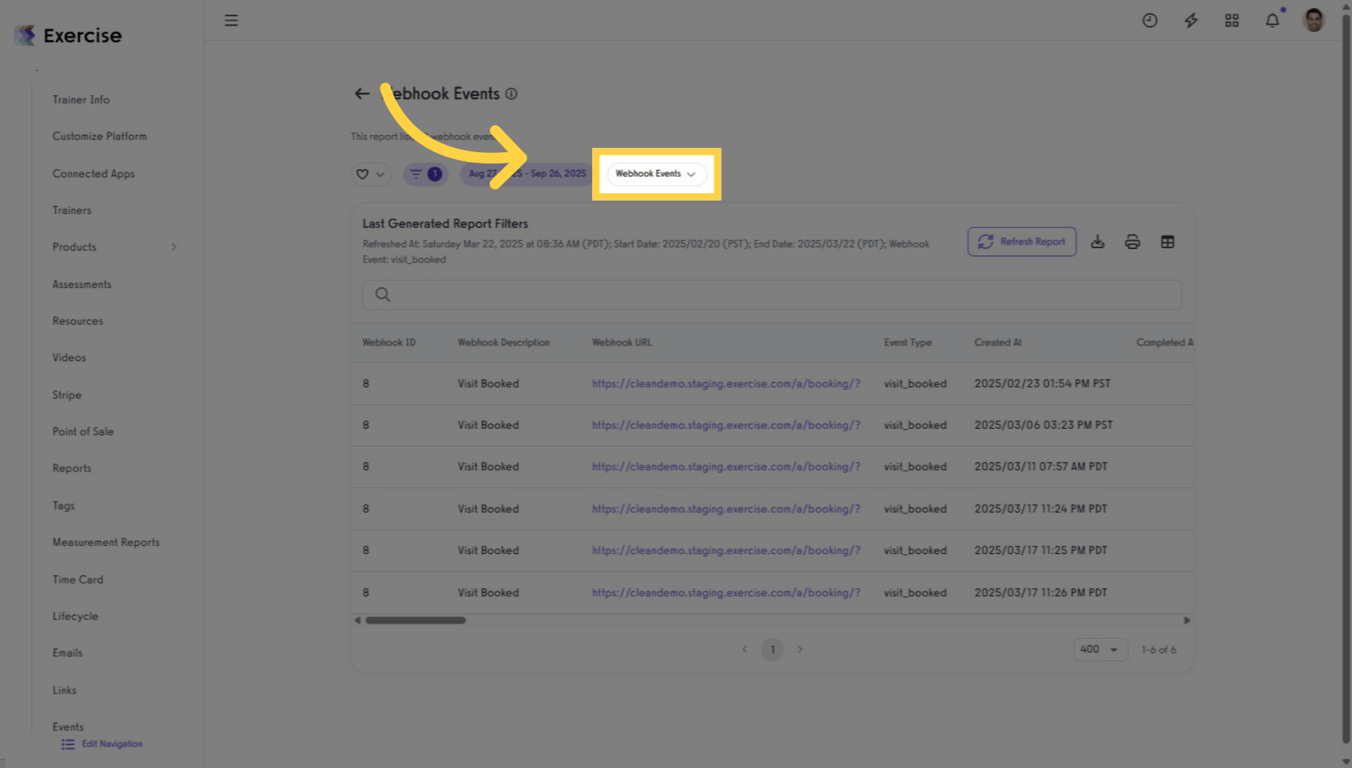Open the first cleandemo booking URL link

point(726,383)
